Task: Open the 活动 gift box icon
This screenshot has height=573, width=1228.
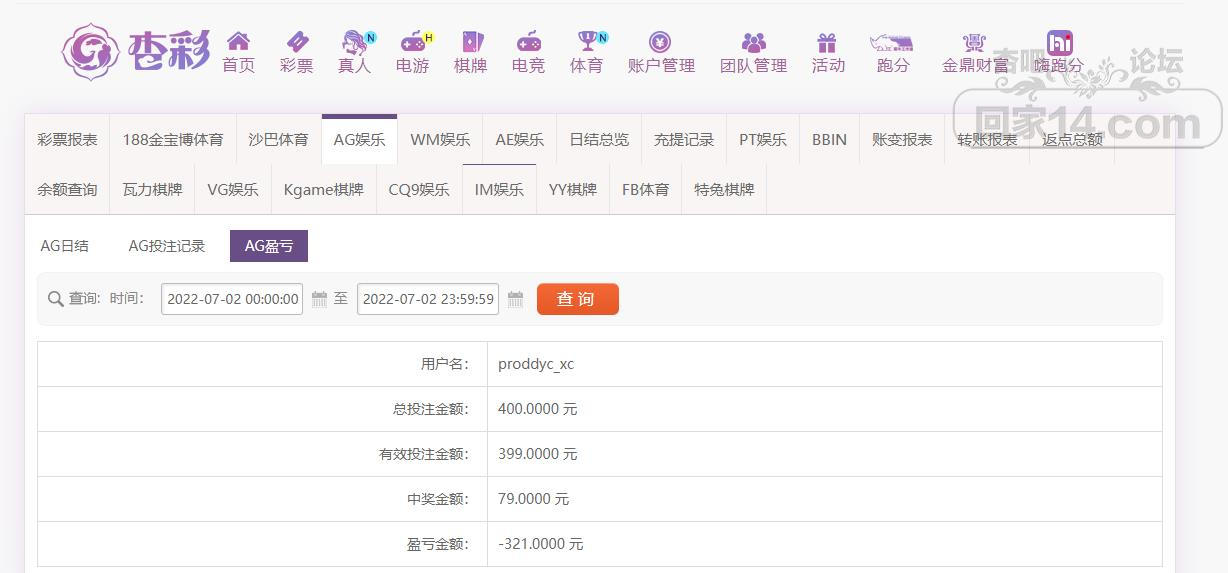Action: tap(826, 42)
